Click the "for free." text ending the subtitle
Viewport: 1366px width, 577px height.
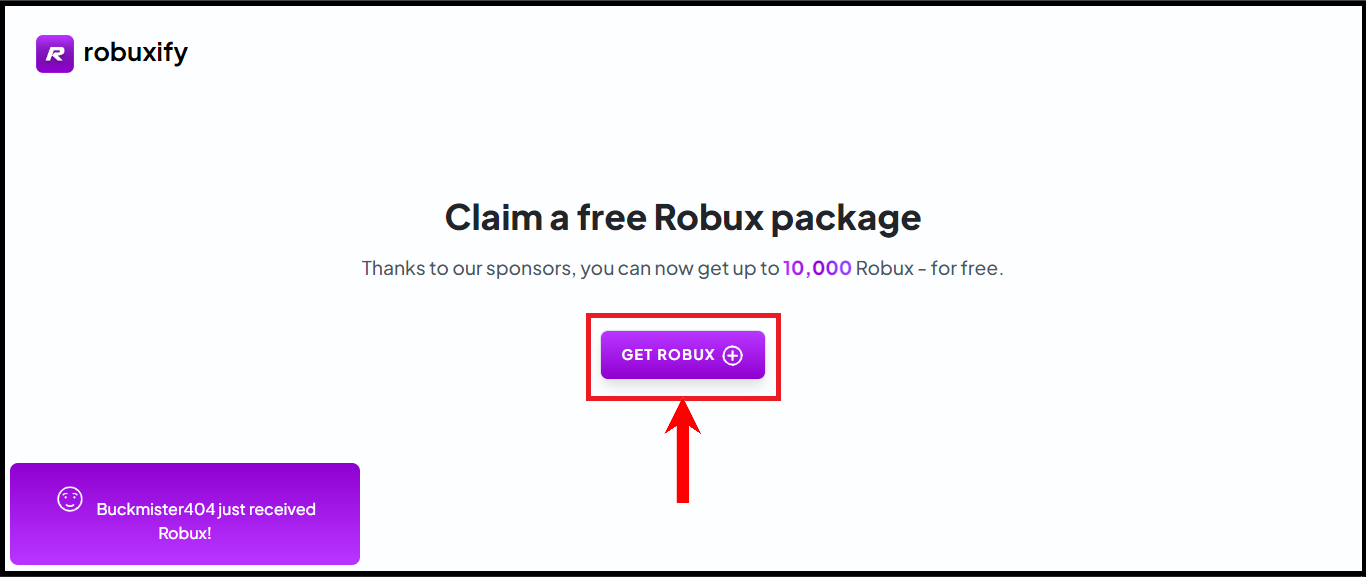coord(966,268)
